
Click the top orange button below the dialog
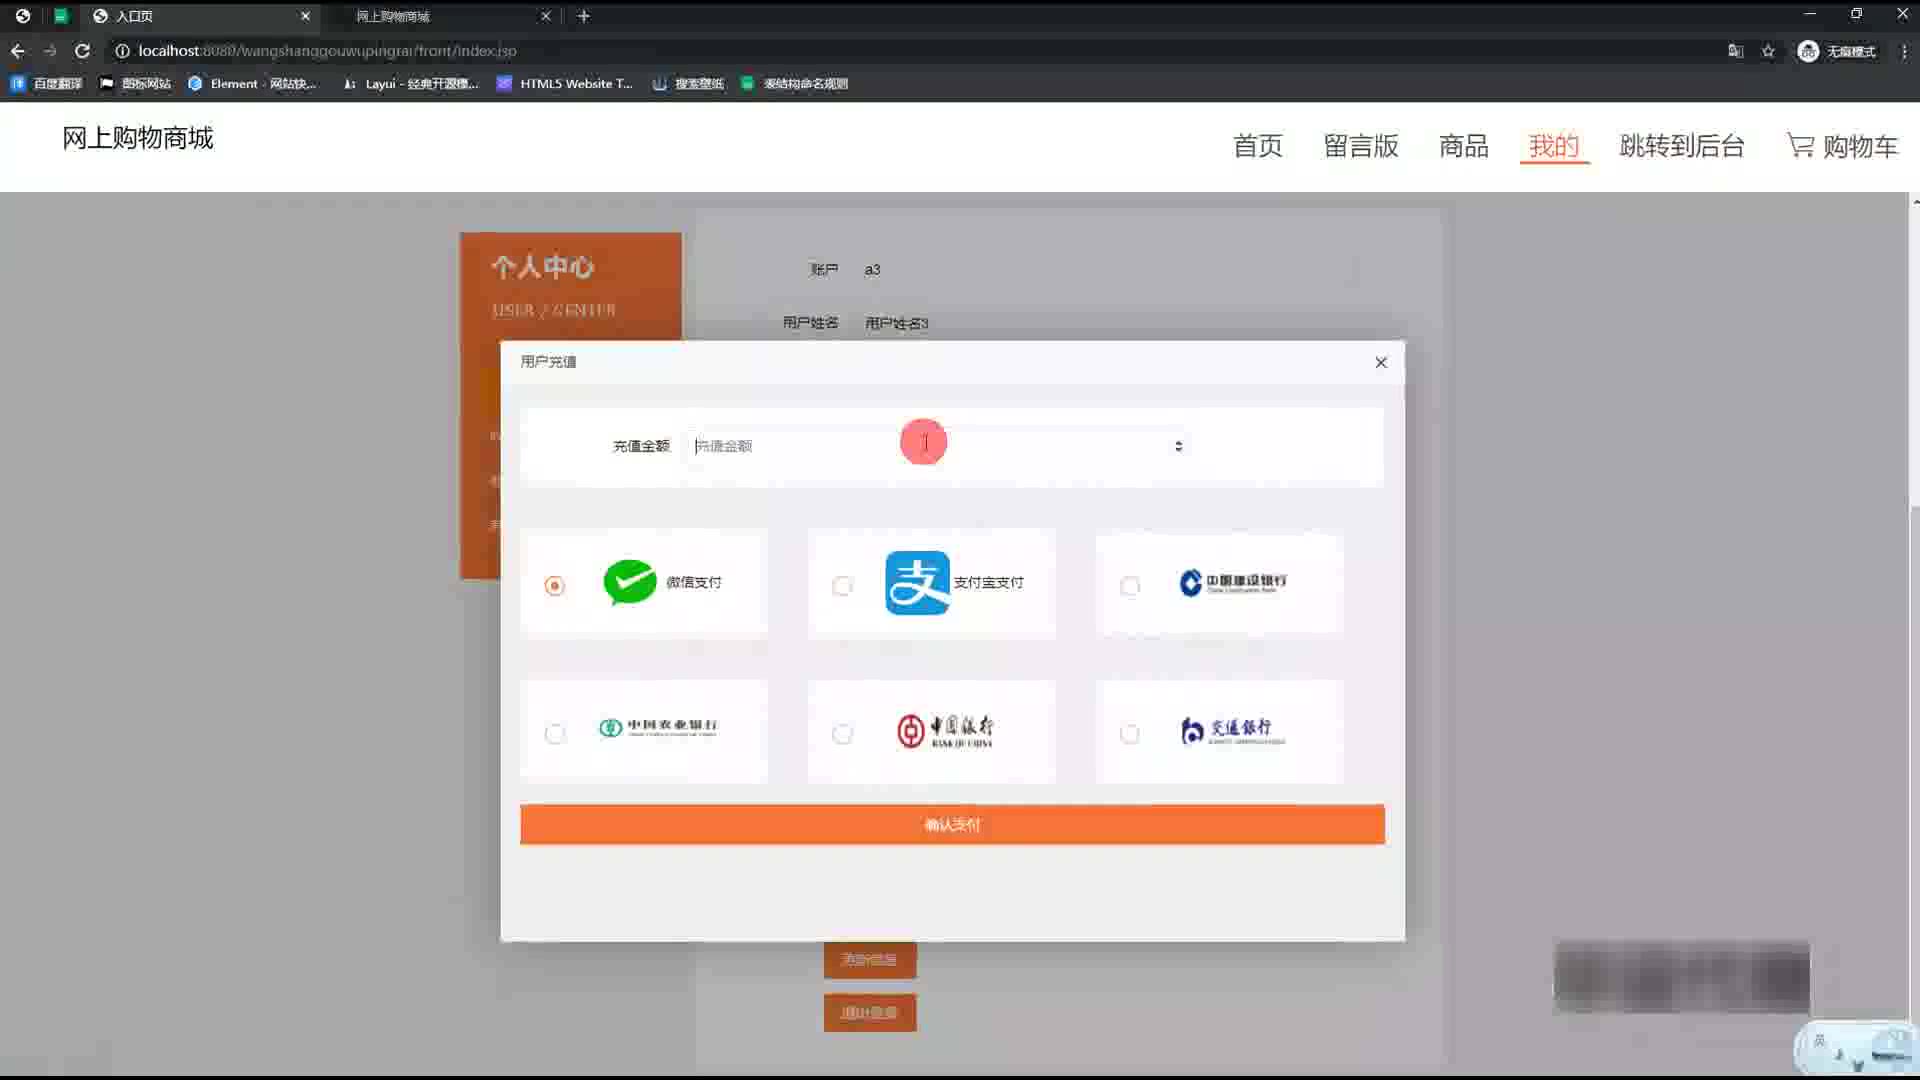869,960
